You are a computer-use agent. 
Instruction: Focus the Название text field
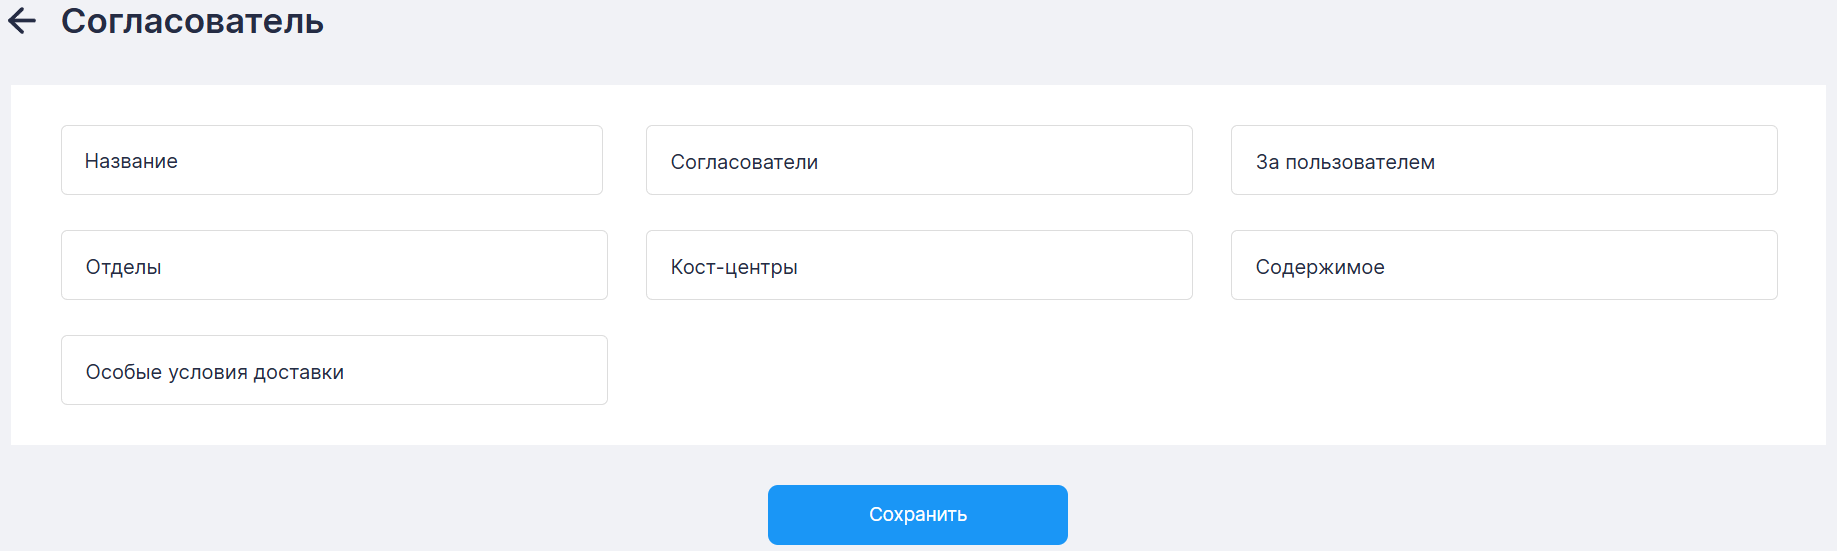click(331, 160)
